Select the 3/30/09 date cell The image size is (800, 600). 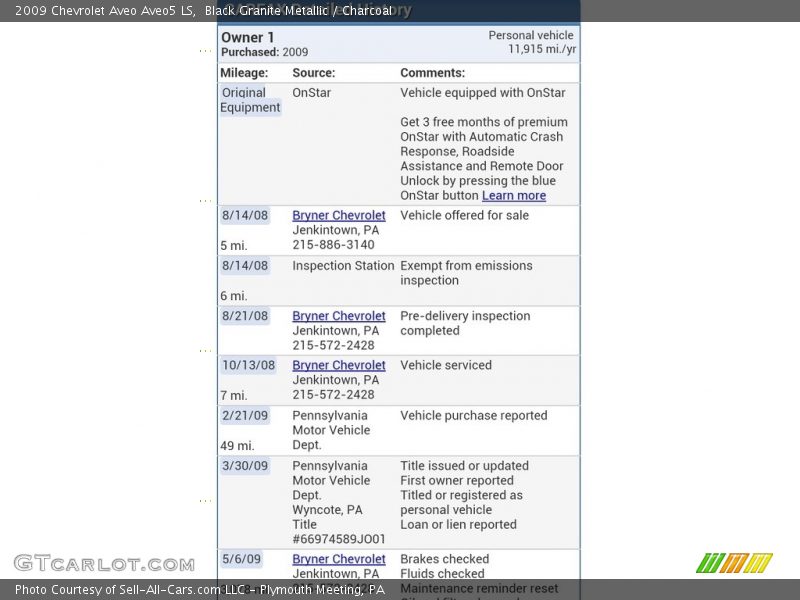click(x=245, y=466)
